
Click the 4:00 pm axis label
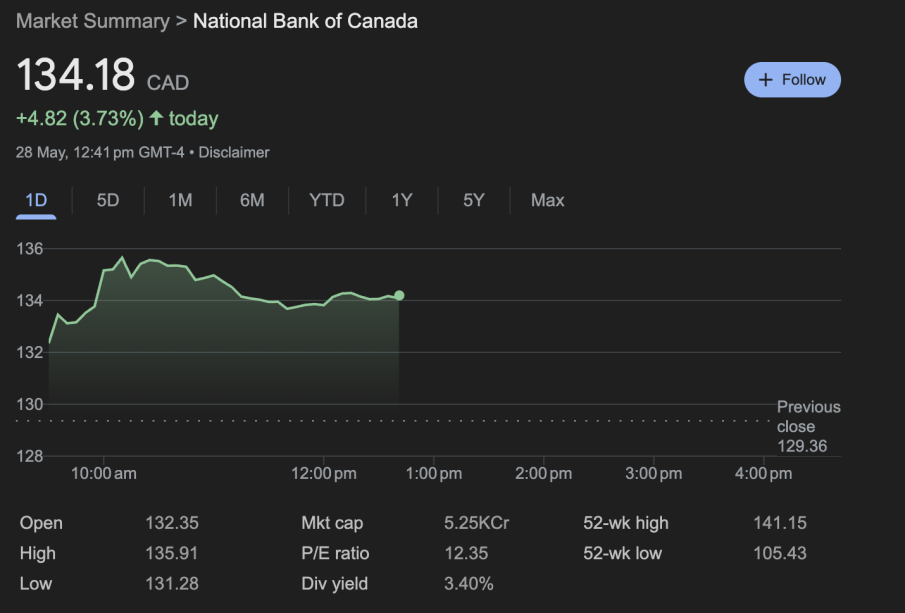[764, 474]
